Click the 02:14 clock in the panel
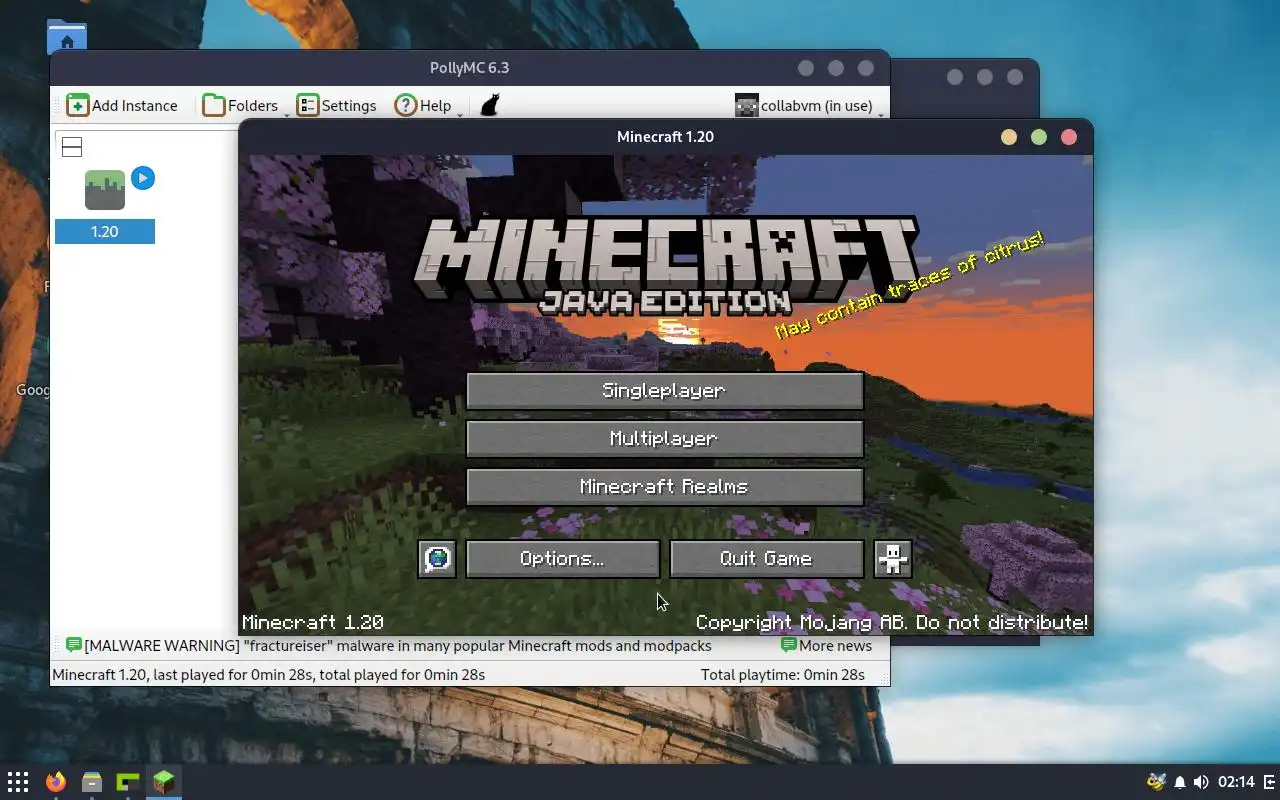 click(x=1237, y=782)
